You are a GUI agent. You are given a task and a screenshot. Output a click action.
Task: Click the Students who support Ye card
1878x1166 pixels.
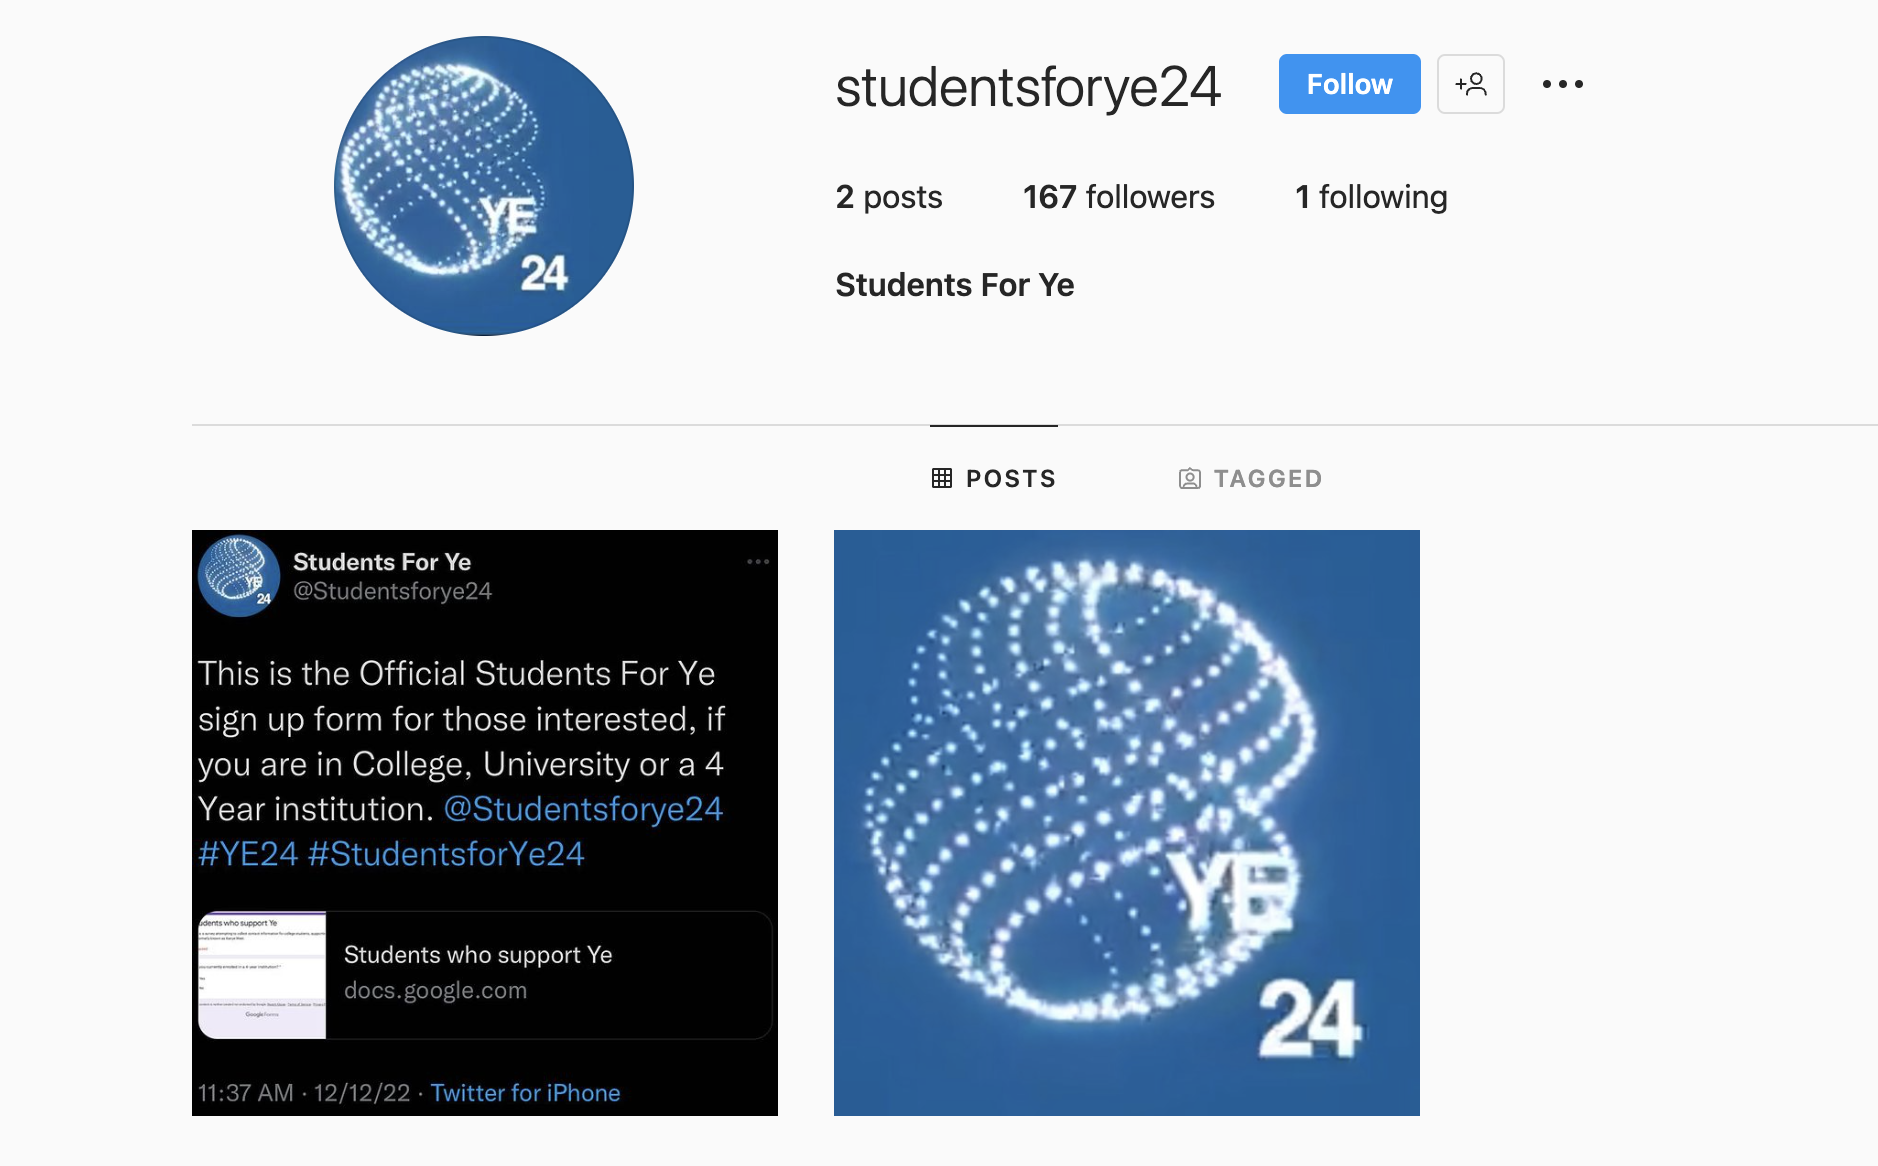point(485,975)
